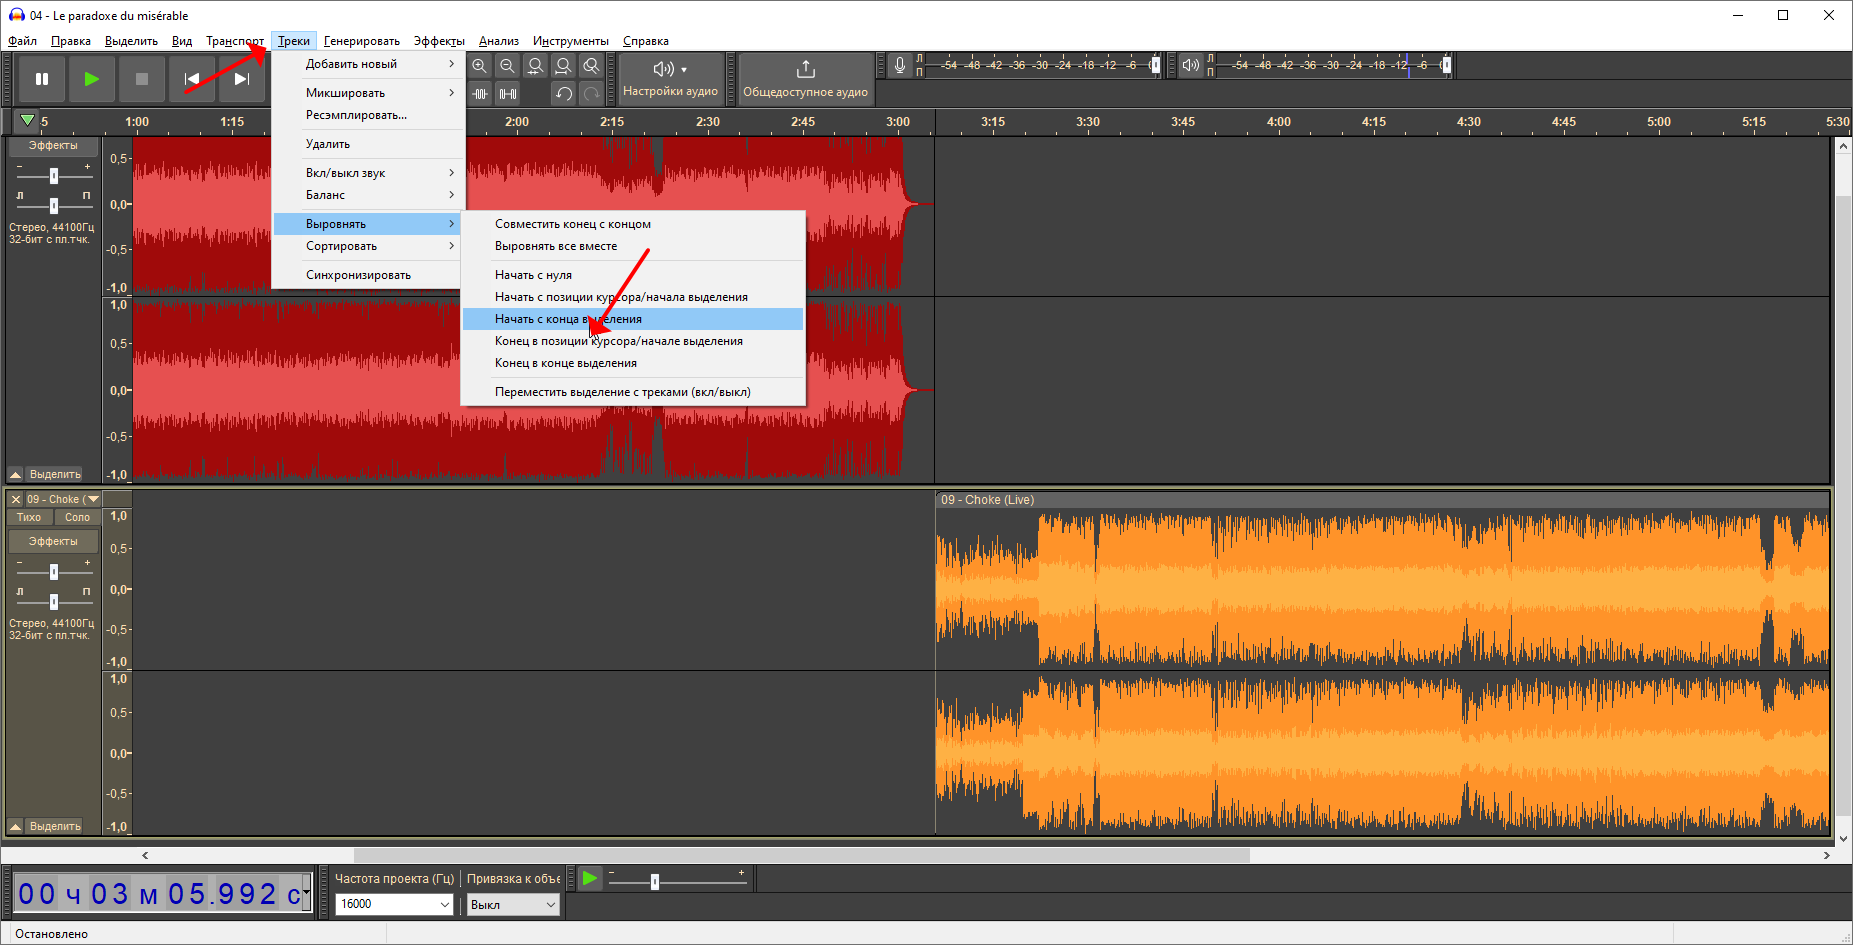Expand Сортировать submenu
The height and width of the screenshot is (945, 1853).
(368, 246)
